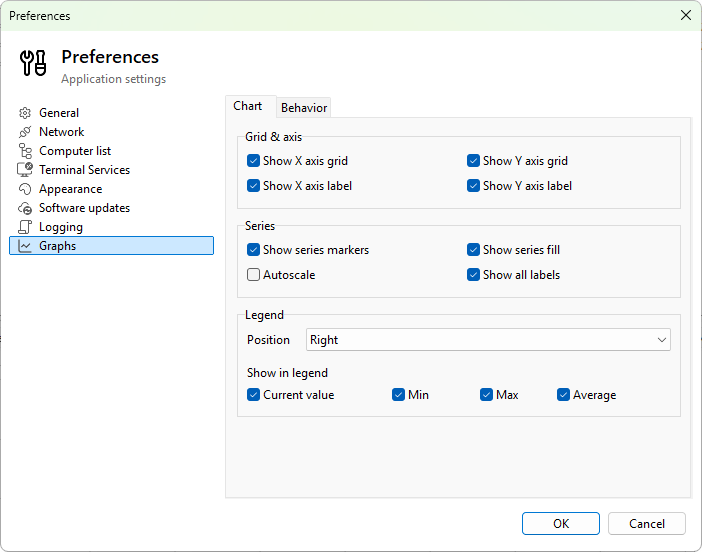702x552 pixels.
Task: Confirm settings with OK button
Action: tap(561, 524)
